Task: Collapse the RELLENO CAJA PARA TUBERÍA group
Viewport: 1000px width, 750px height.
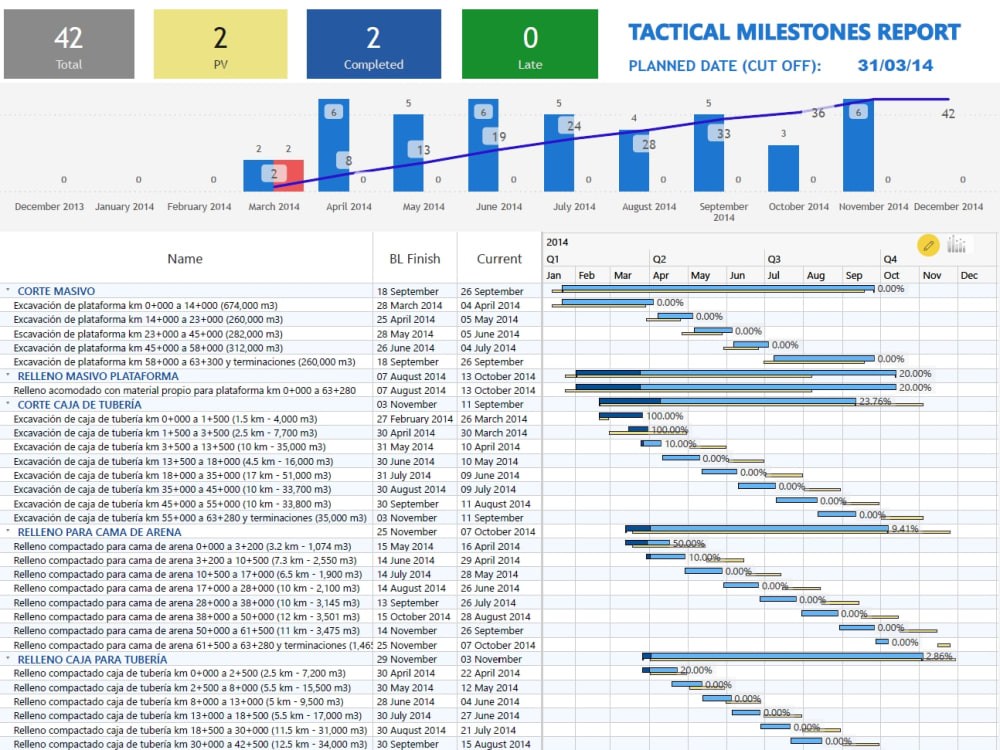Action: click(x=8, y=659)
